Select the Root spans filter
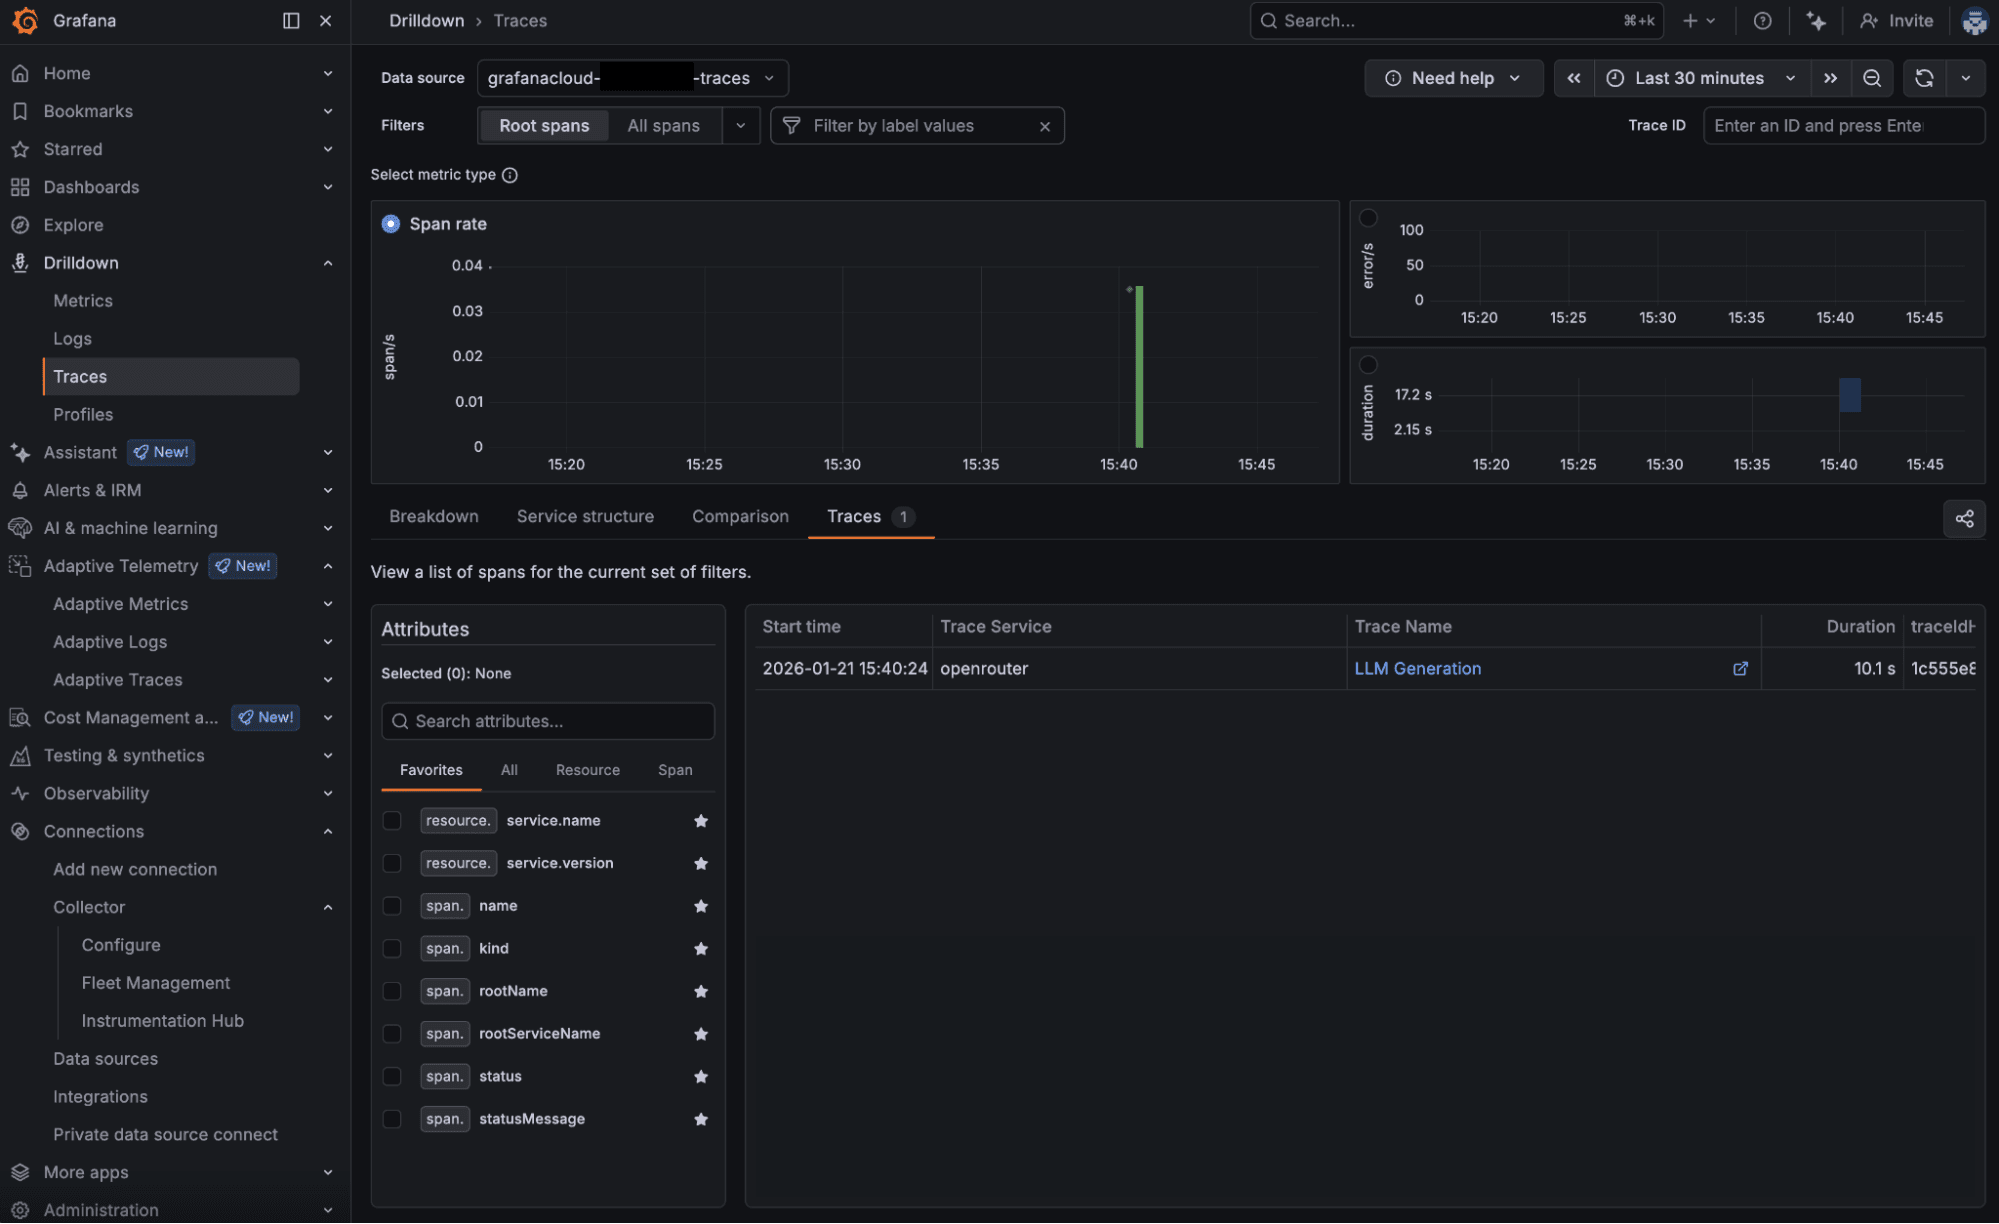 (544, 126)
